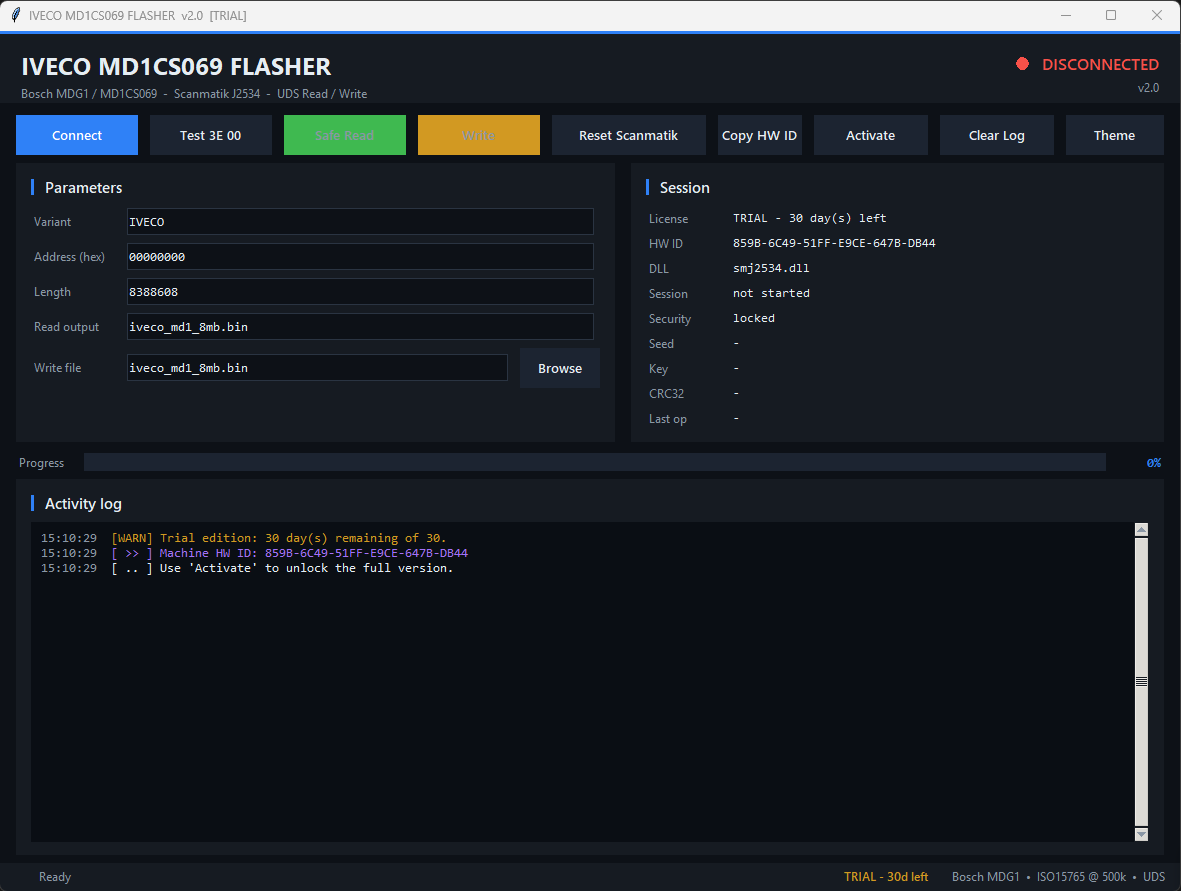Click the activity log scrollbar up arrow
This screenshot has height=891, width=1181.
[x=1141, y=529]
